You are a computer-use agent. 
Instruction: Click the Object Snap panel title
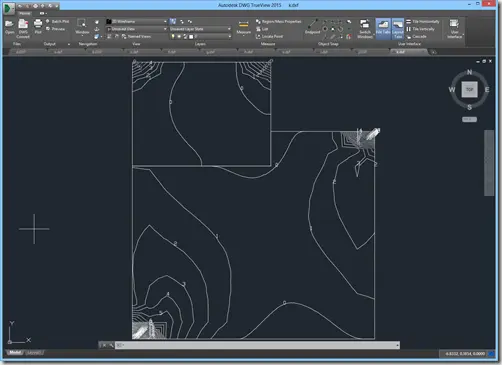click(328, 44)
